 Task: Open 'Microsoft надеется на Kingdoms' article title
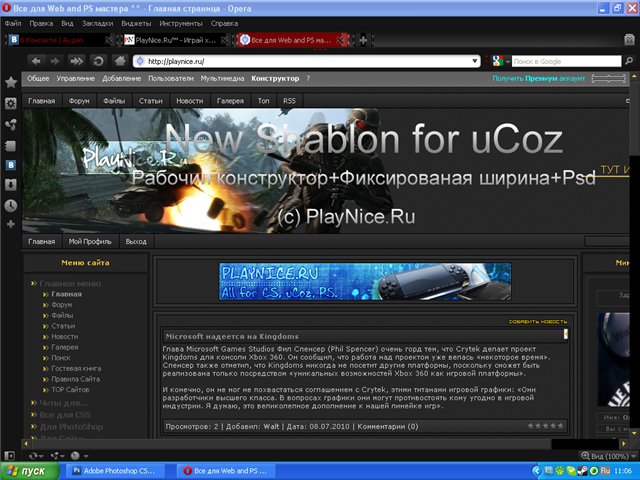coord(232,336)
